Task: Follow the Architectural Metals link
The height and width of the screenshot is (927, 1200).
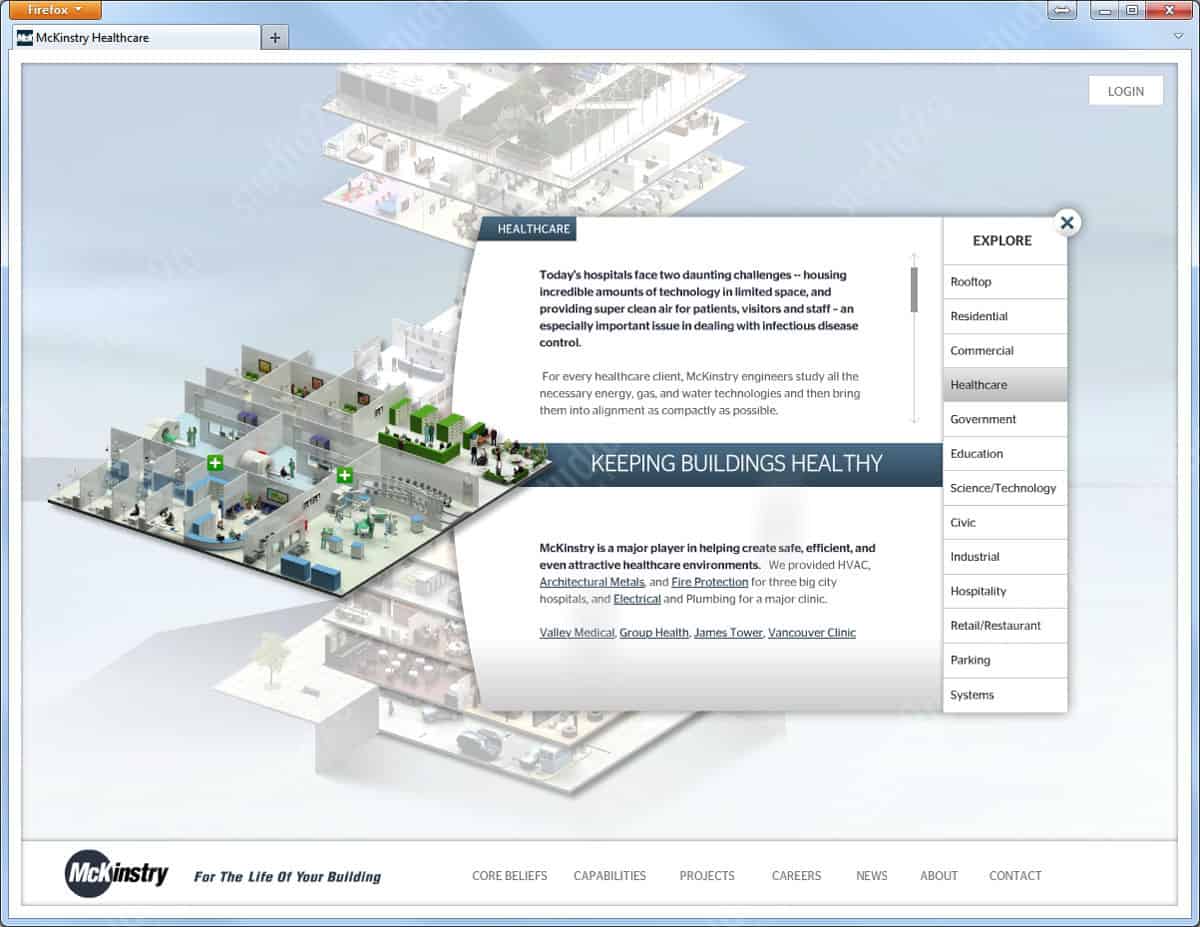Action: point(592,582)
